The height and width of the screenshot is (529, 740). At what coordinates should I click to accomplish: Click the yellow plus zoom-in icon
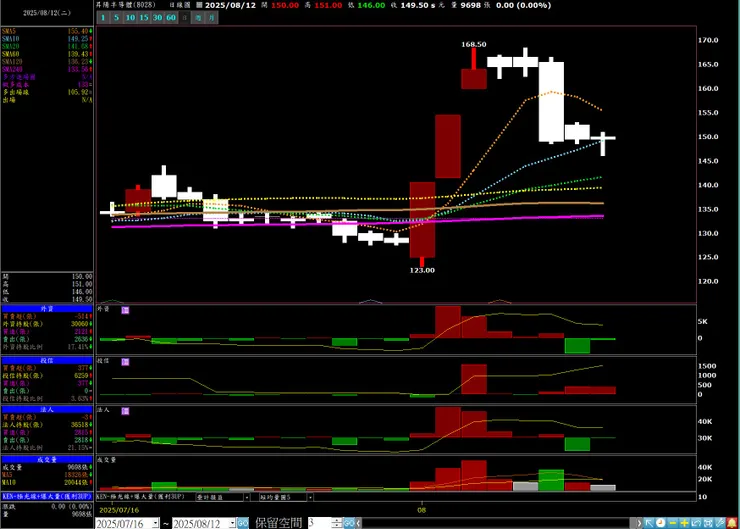[684, 523]
